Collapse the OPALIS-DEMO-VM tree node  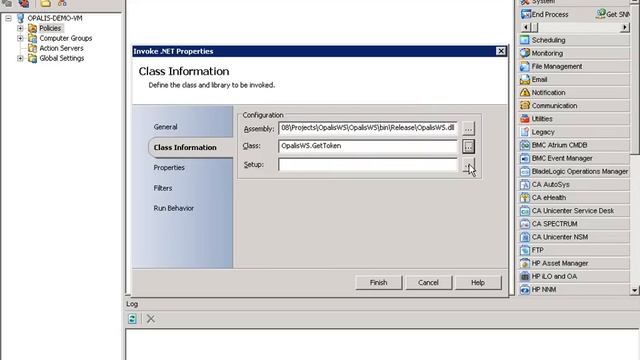coord(9,18)
